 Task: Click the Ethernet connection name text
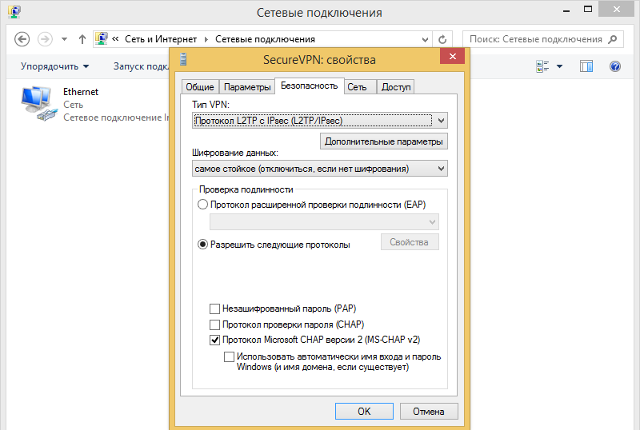[x=80, y=92]
